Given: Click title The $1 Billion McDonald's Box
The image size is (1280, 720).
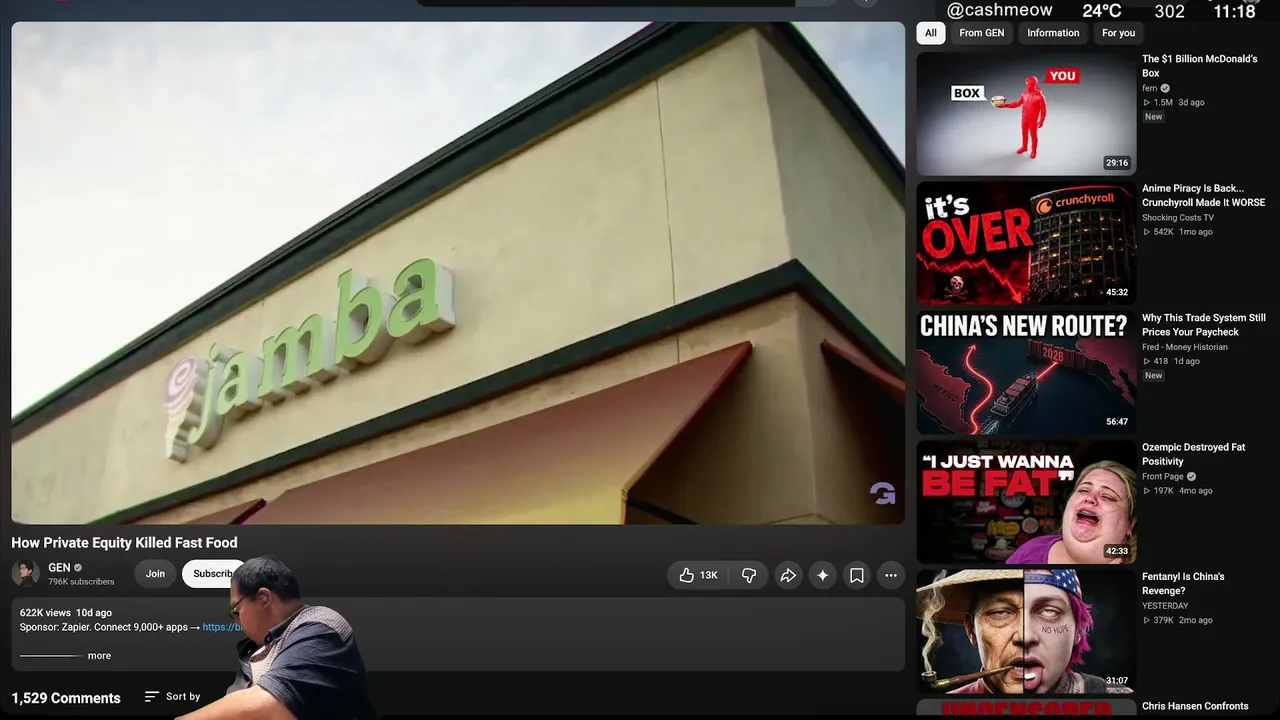Looking at the screenshot, I should 1200,66.
